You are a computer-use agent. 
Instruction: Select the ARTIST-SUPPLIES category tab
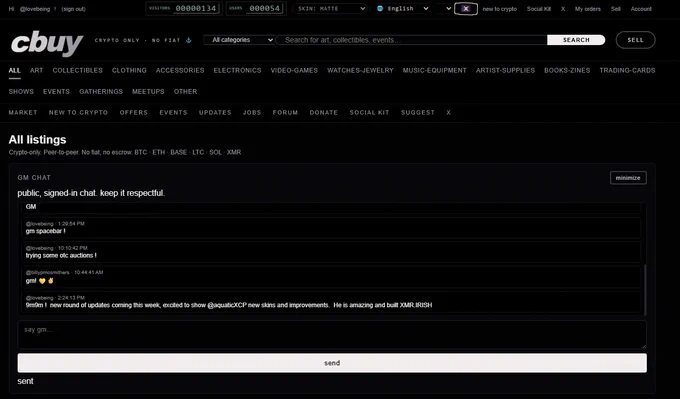click(505, 70)
